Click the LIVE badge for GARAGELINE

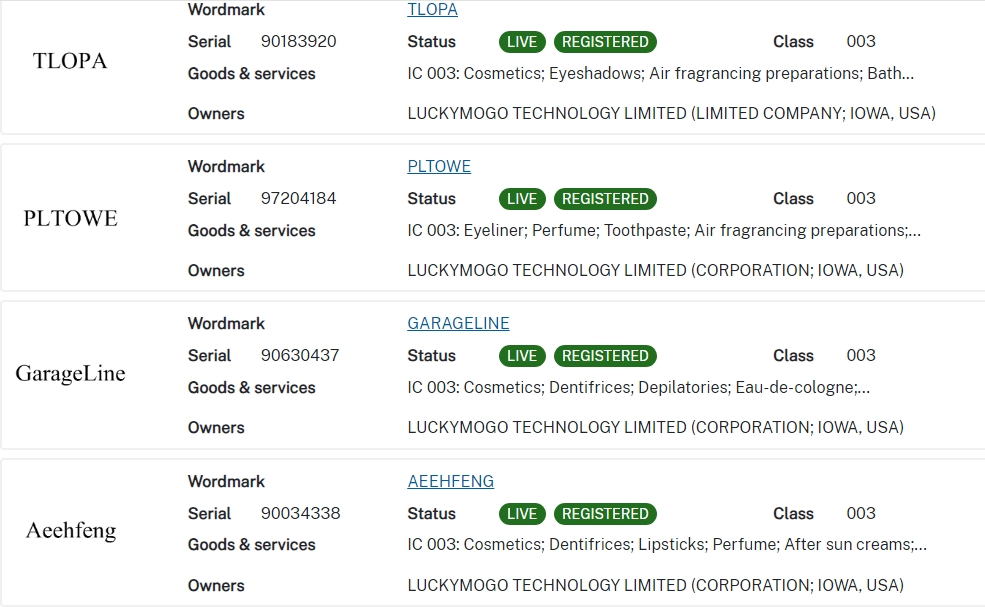521,356
